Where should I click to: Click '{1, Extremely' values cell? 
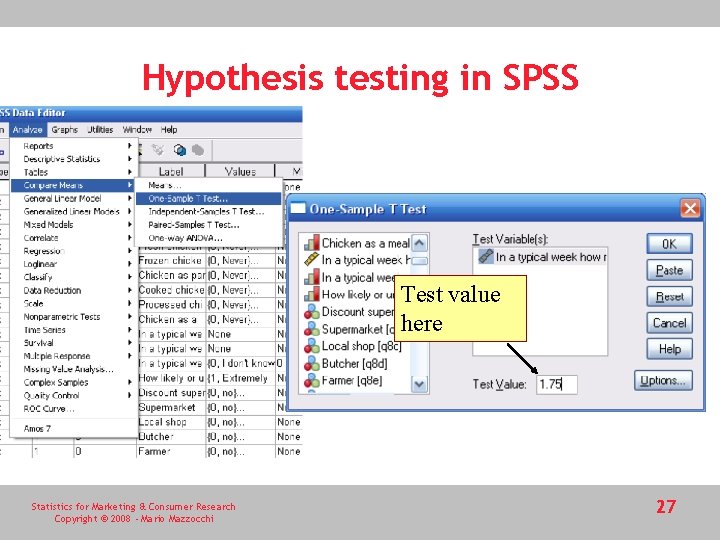click(240, 378)
